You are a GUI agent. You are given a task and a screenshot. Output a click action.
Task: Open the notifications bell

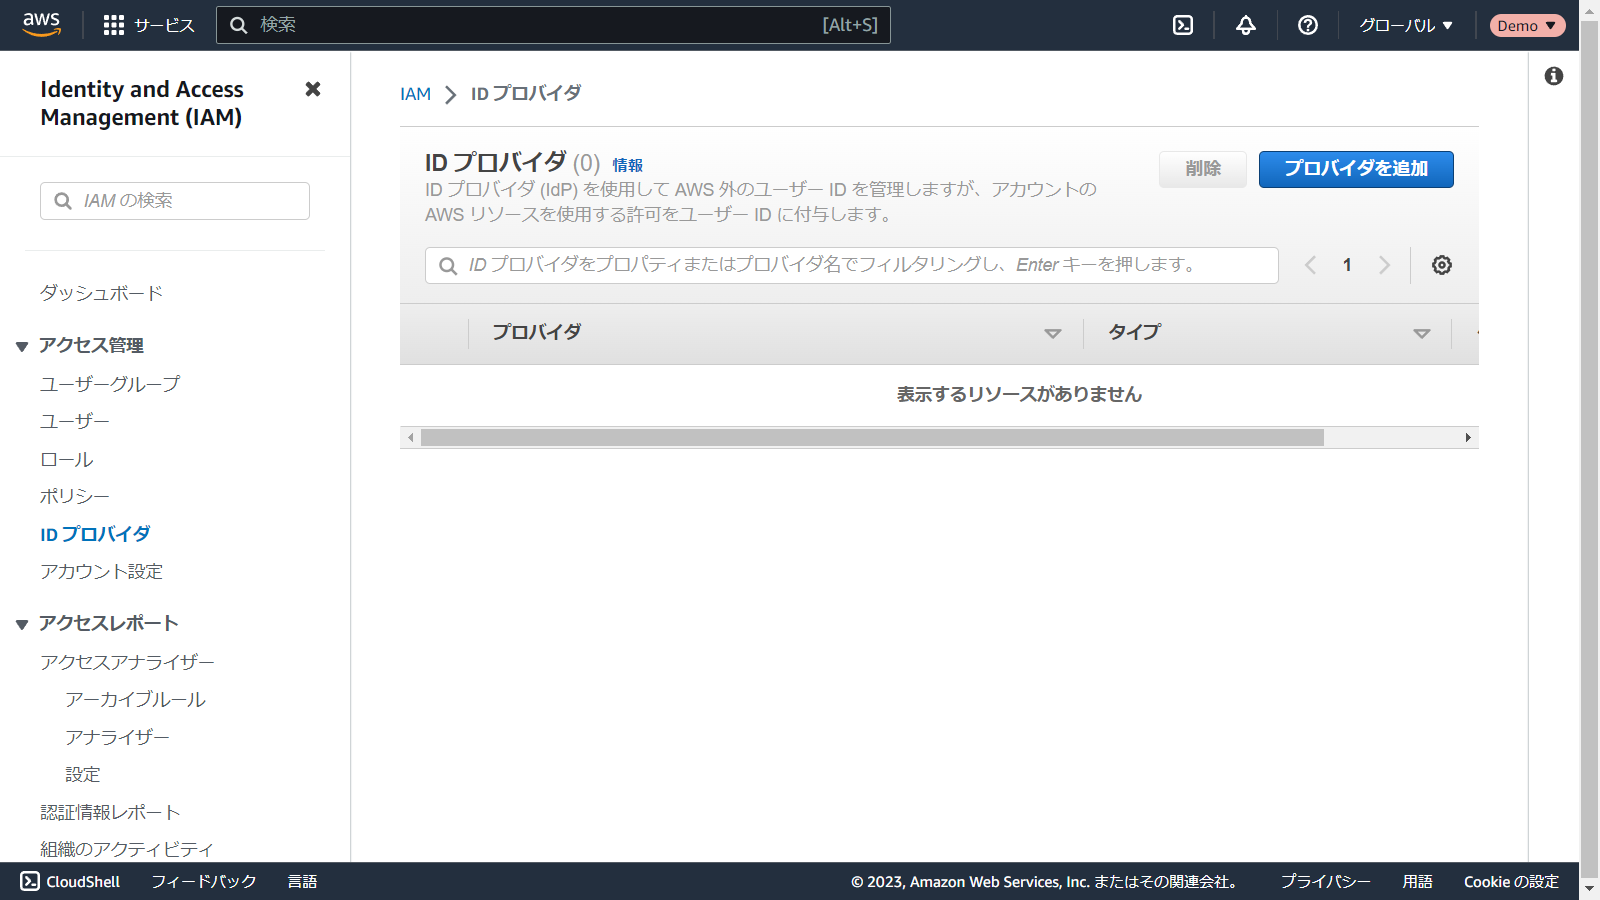1245,25
